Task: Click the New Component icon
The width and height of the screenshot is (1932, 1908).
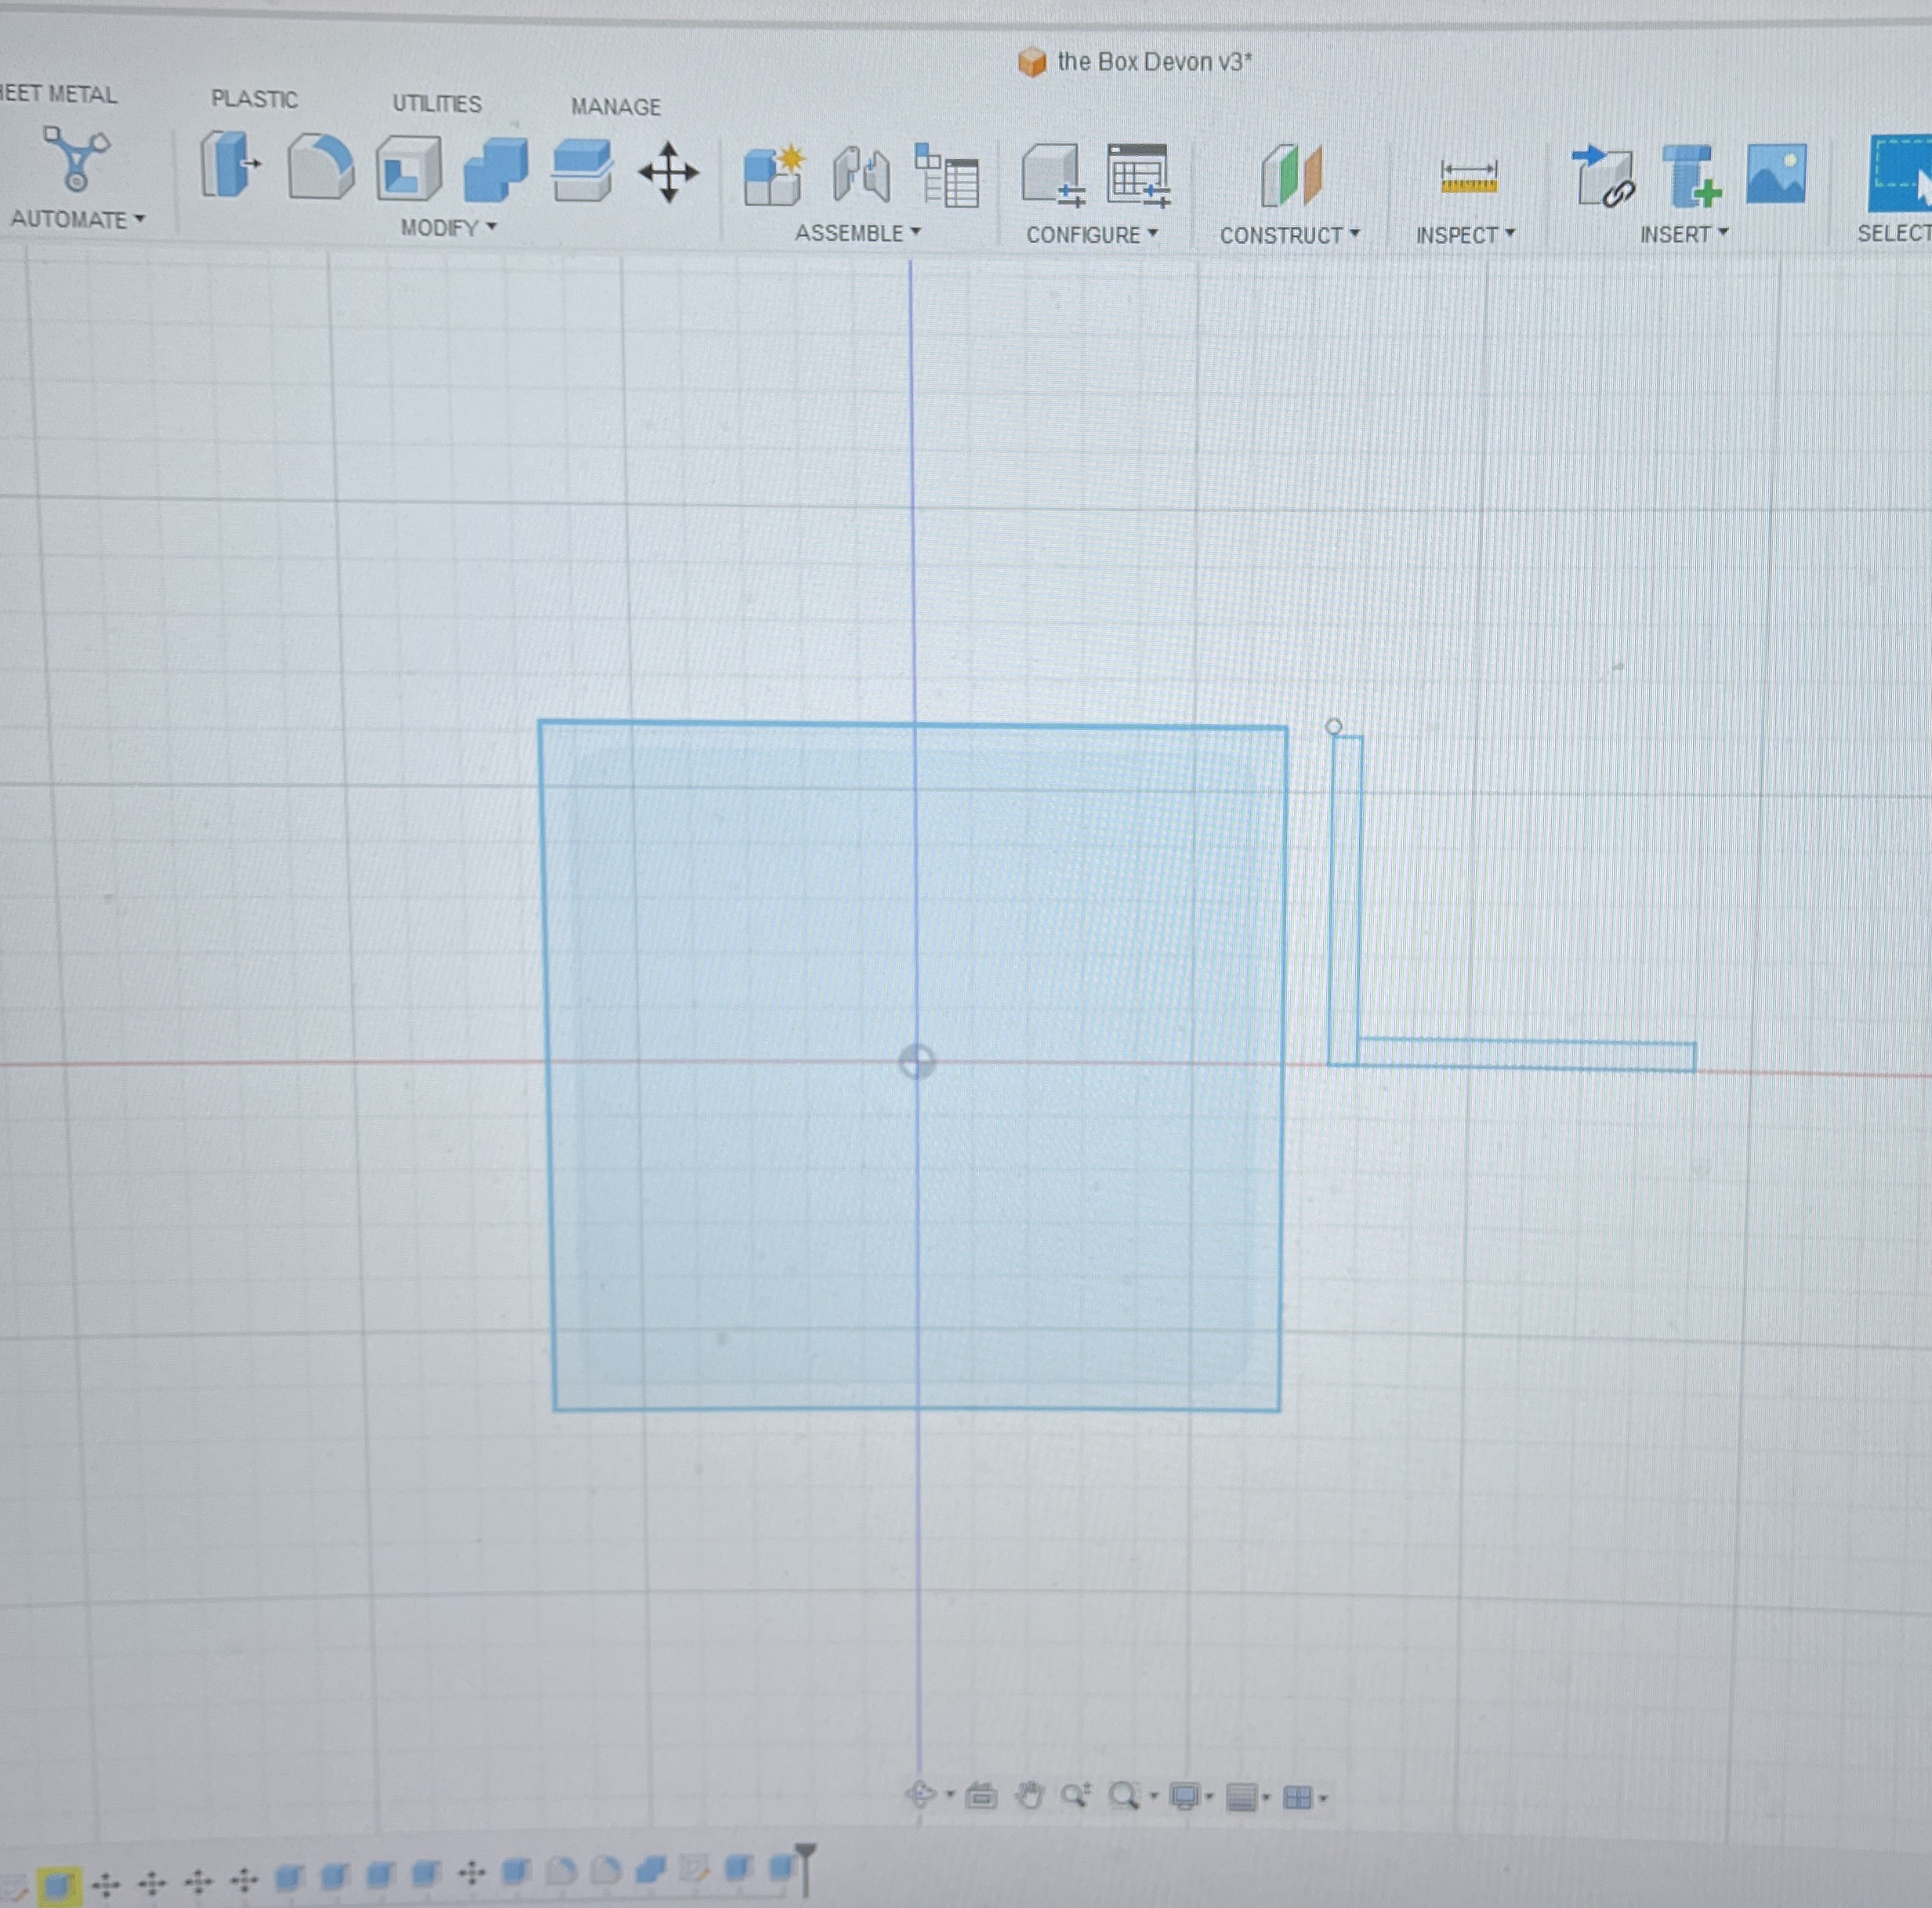Action: [x=773, y=176]
